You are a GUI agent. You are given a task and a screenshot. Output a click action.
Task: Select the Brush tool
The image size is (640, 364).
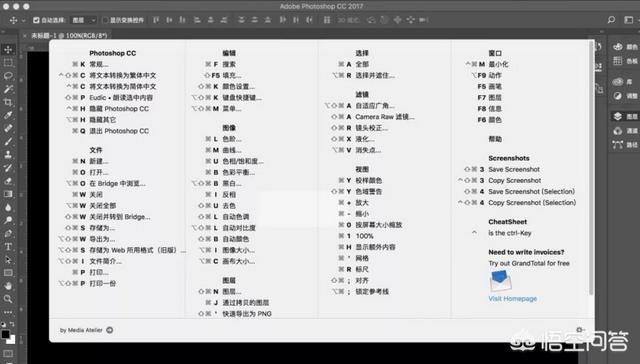coord(8,141)
